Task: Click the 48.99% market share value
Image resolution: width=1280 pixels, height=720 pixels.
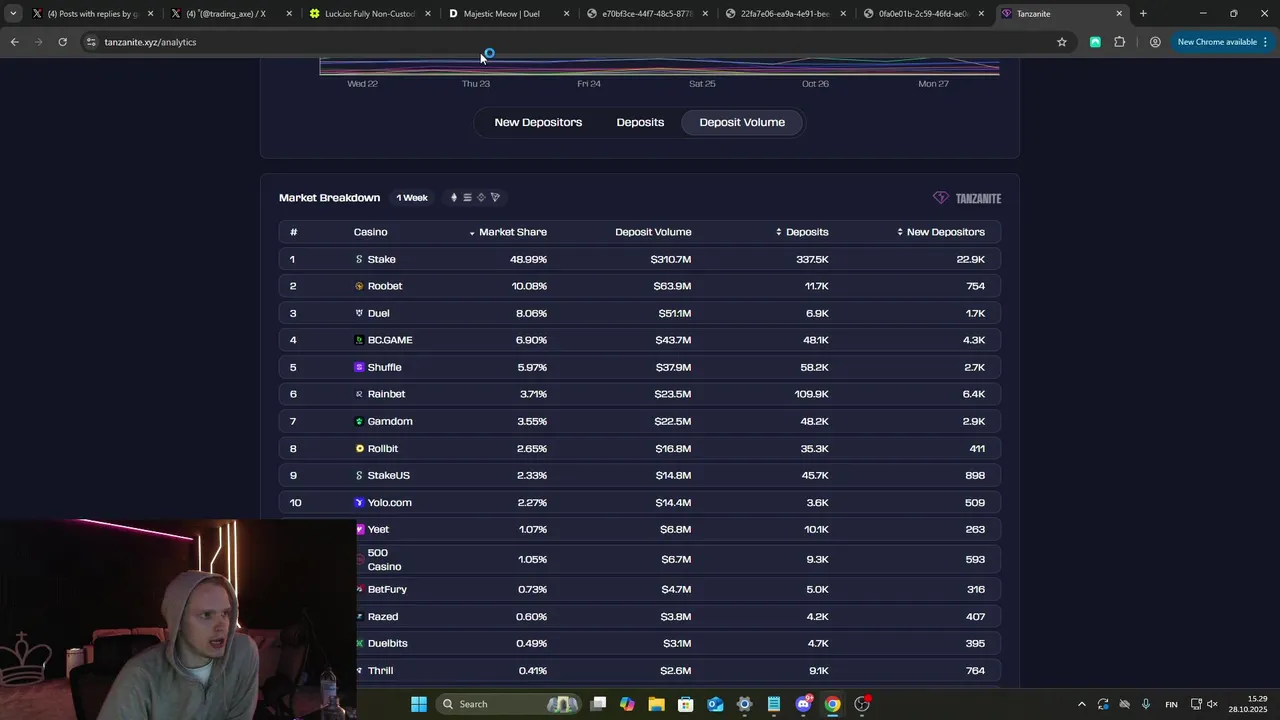Action: coord(528,259)
